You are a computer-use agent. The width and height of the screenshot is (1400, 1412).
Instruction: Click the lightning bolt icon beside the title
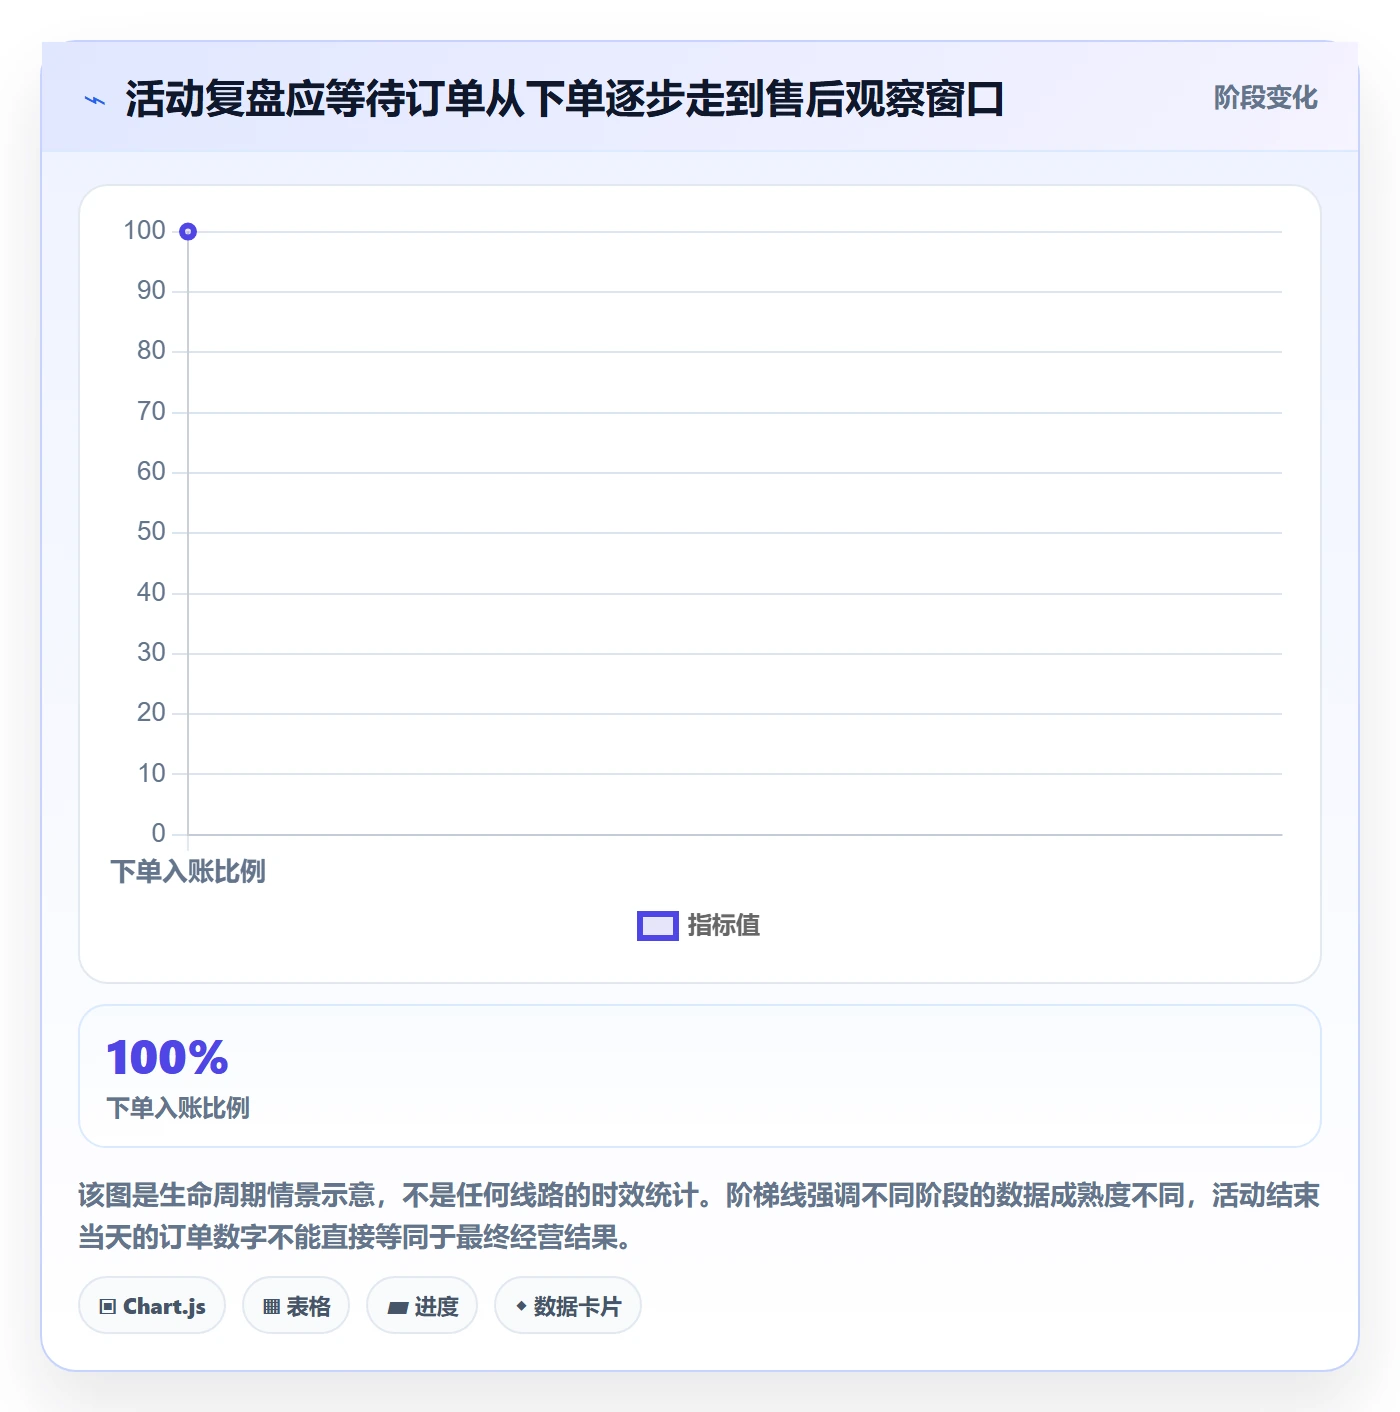95,100
